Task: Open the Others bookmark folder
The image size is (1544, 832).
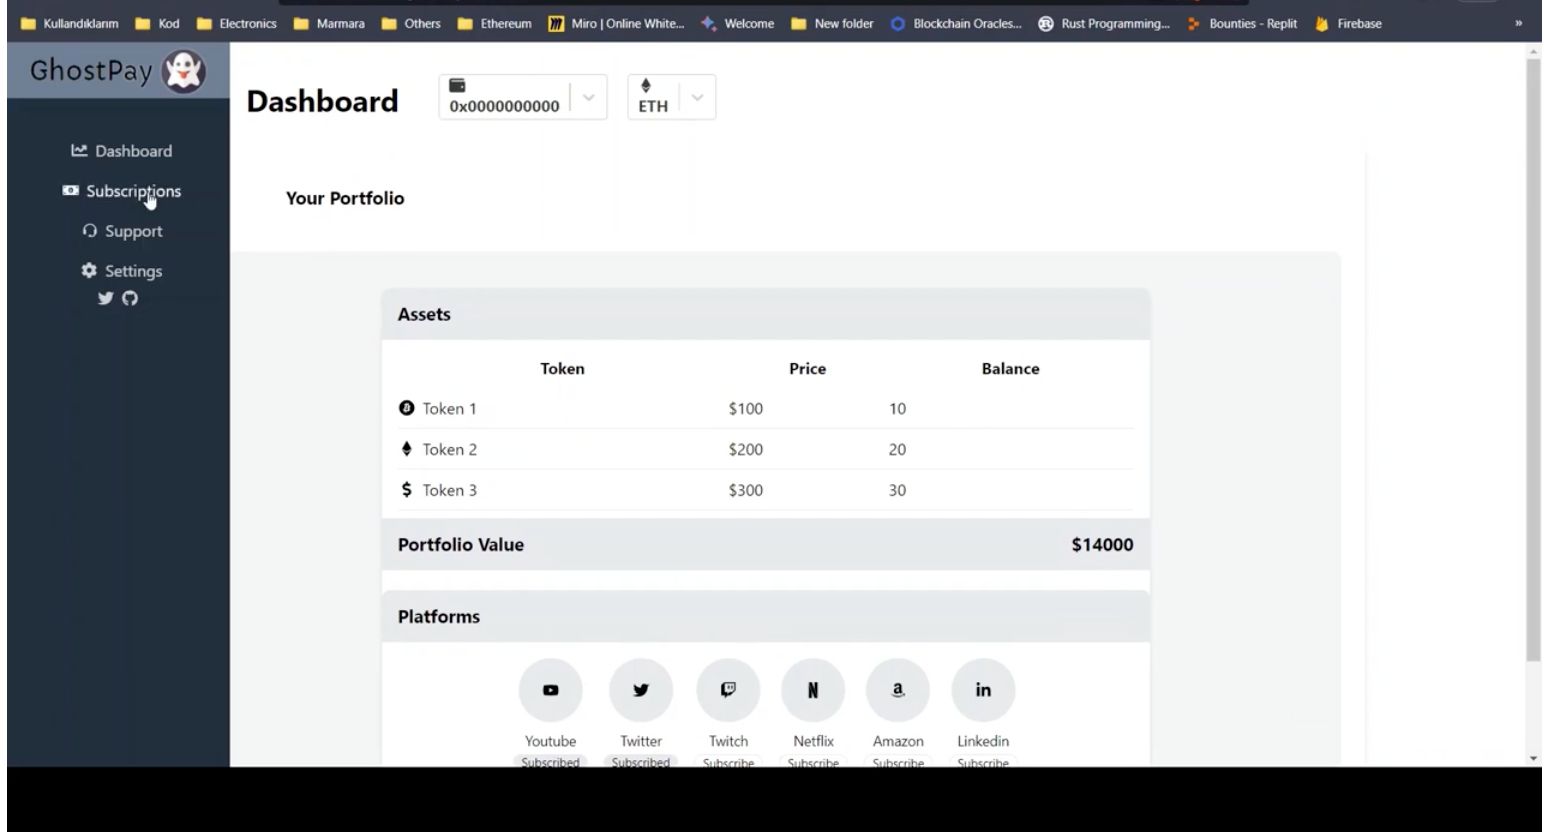Action: click(411, 24)
